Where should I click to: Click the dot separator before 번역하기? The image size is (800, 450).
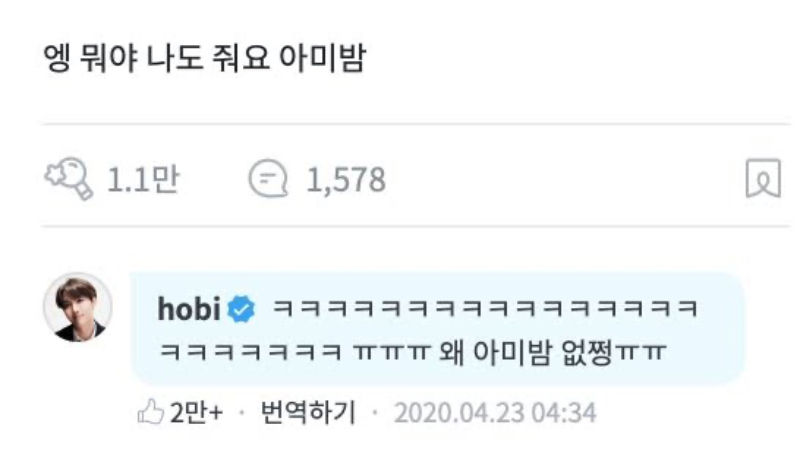(x=242, y=412)
